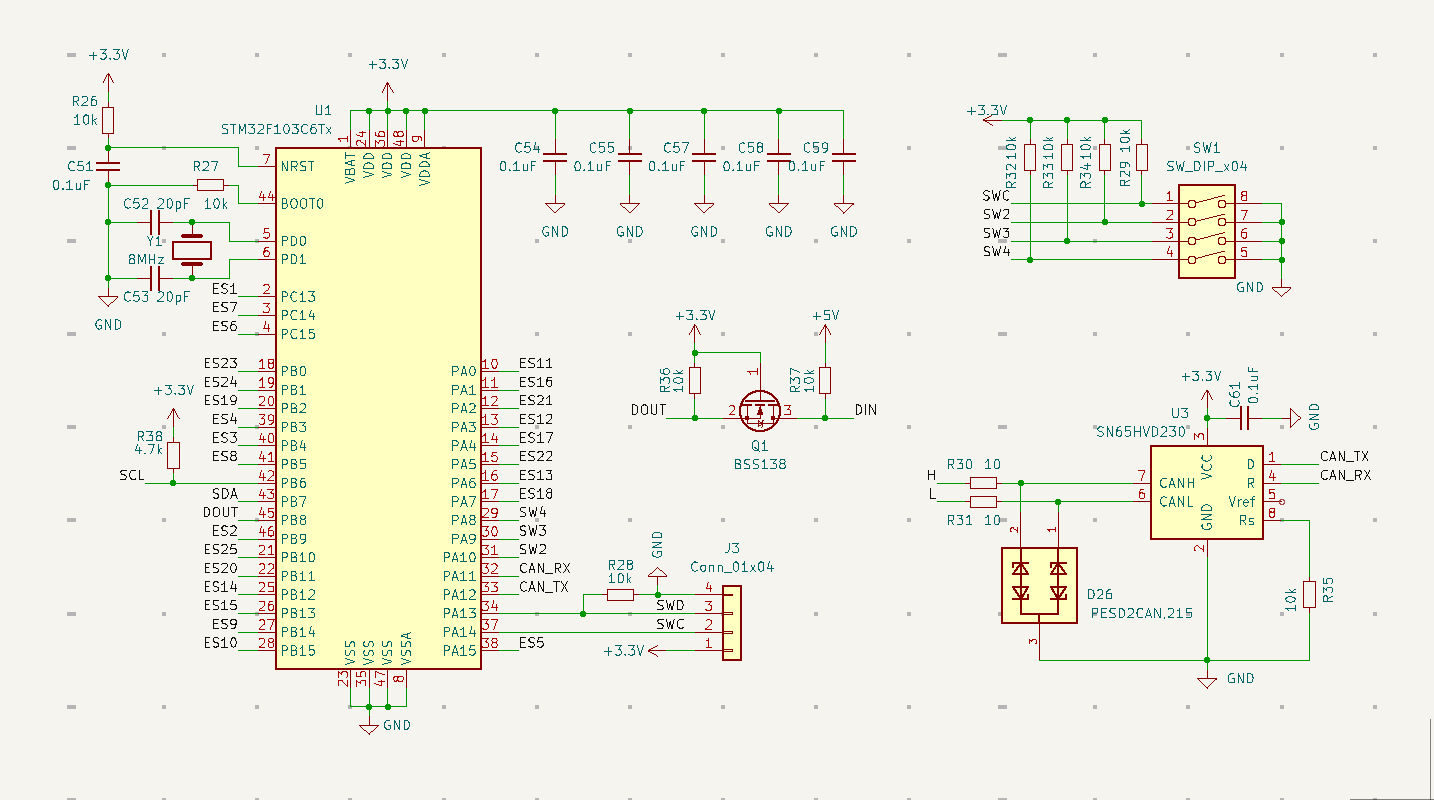Select the J3 Conn_01x04 connector symbol
This screenshot has height=800, width=1434.
pos(731,623)
